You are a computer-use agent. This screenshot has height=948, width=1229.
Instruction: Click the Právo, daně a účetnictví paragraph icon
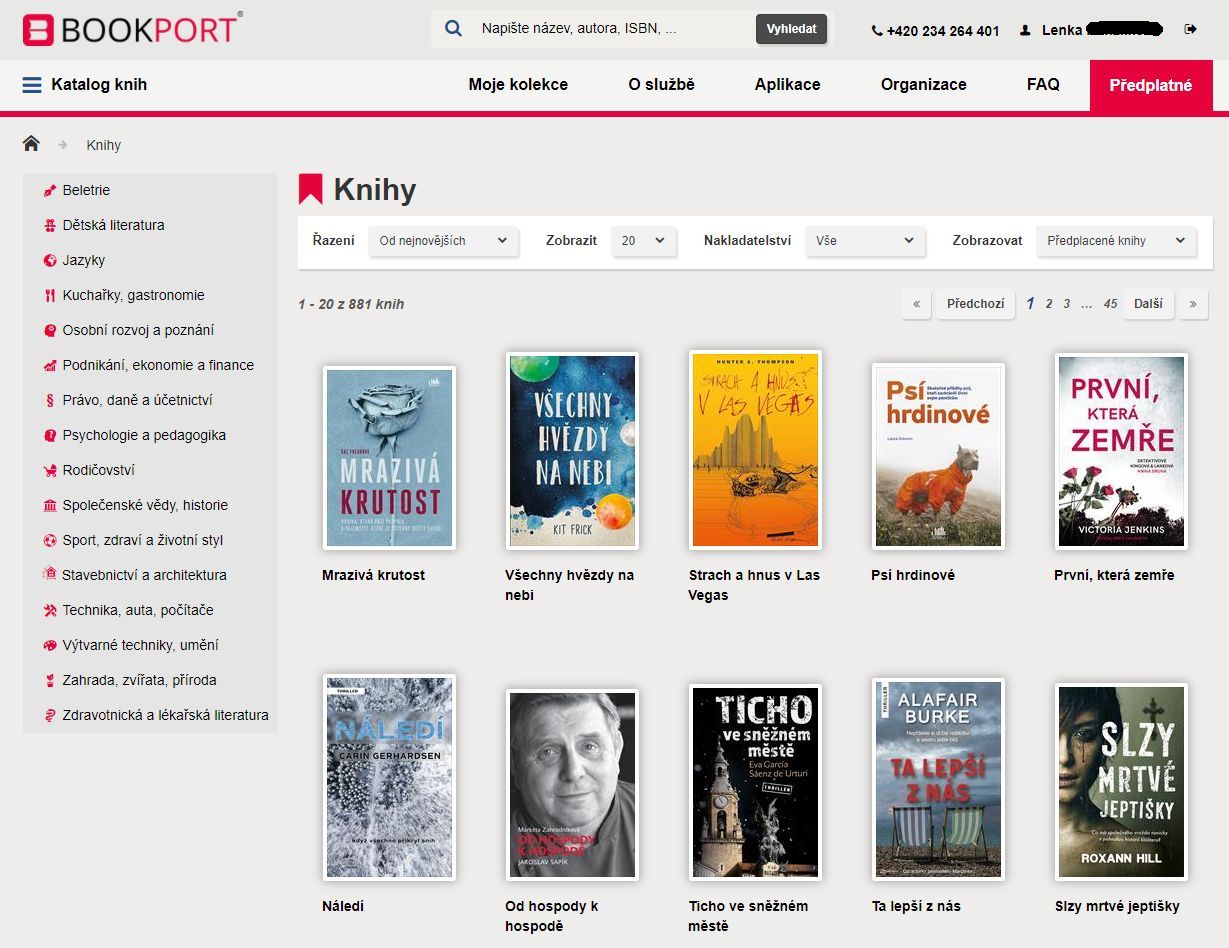[x=50, y=400]
